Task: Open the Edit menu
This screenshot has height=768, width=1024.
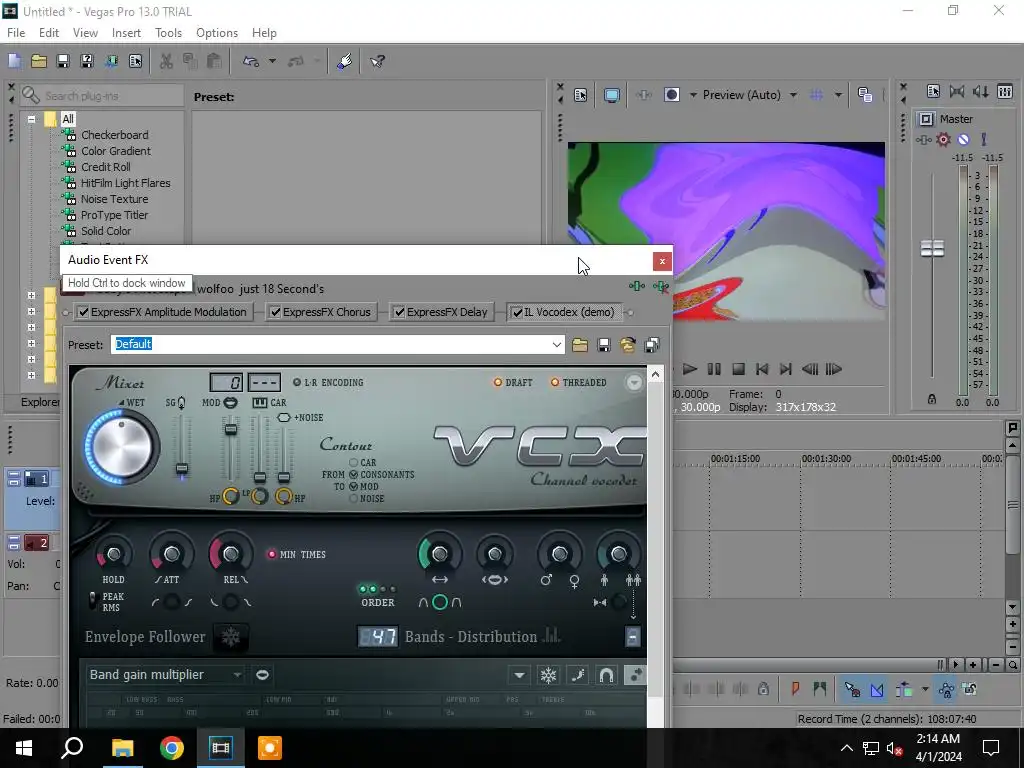Action: click(x=48, y=33)
